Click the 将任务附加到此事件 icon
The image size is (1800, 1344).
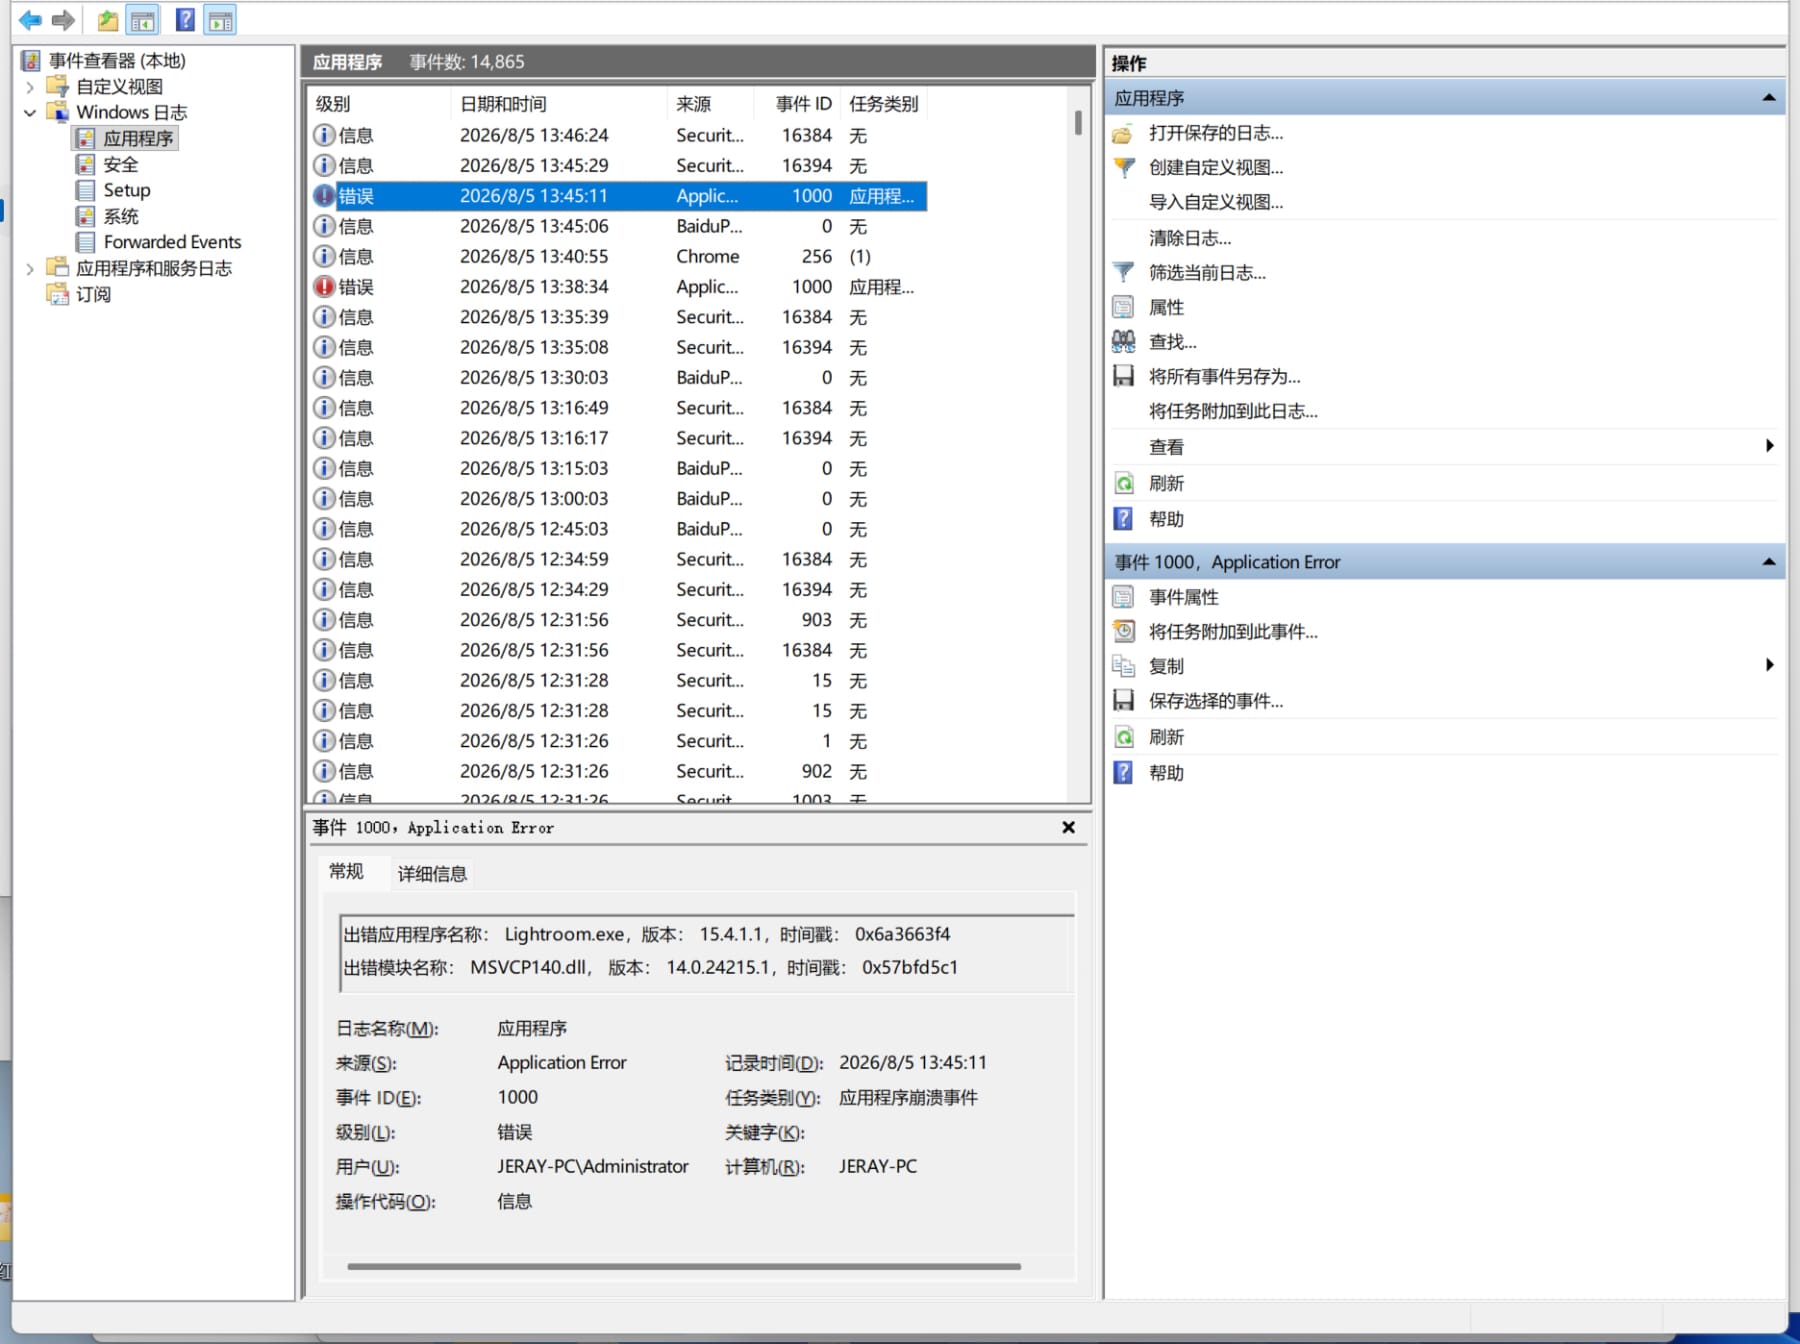tap(1123, 632)
